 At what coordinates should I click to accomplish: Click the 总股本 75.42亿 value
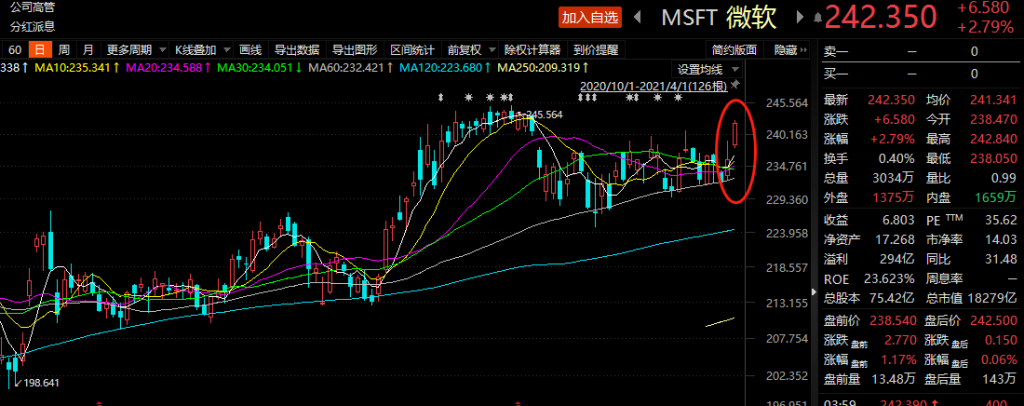coord(889,298)
